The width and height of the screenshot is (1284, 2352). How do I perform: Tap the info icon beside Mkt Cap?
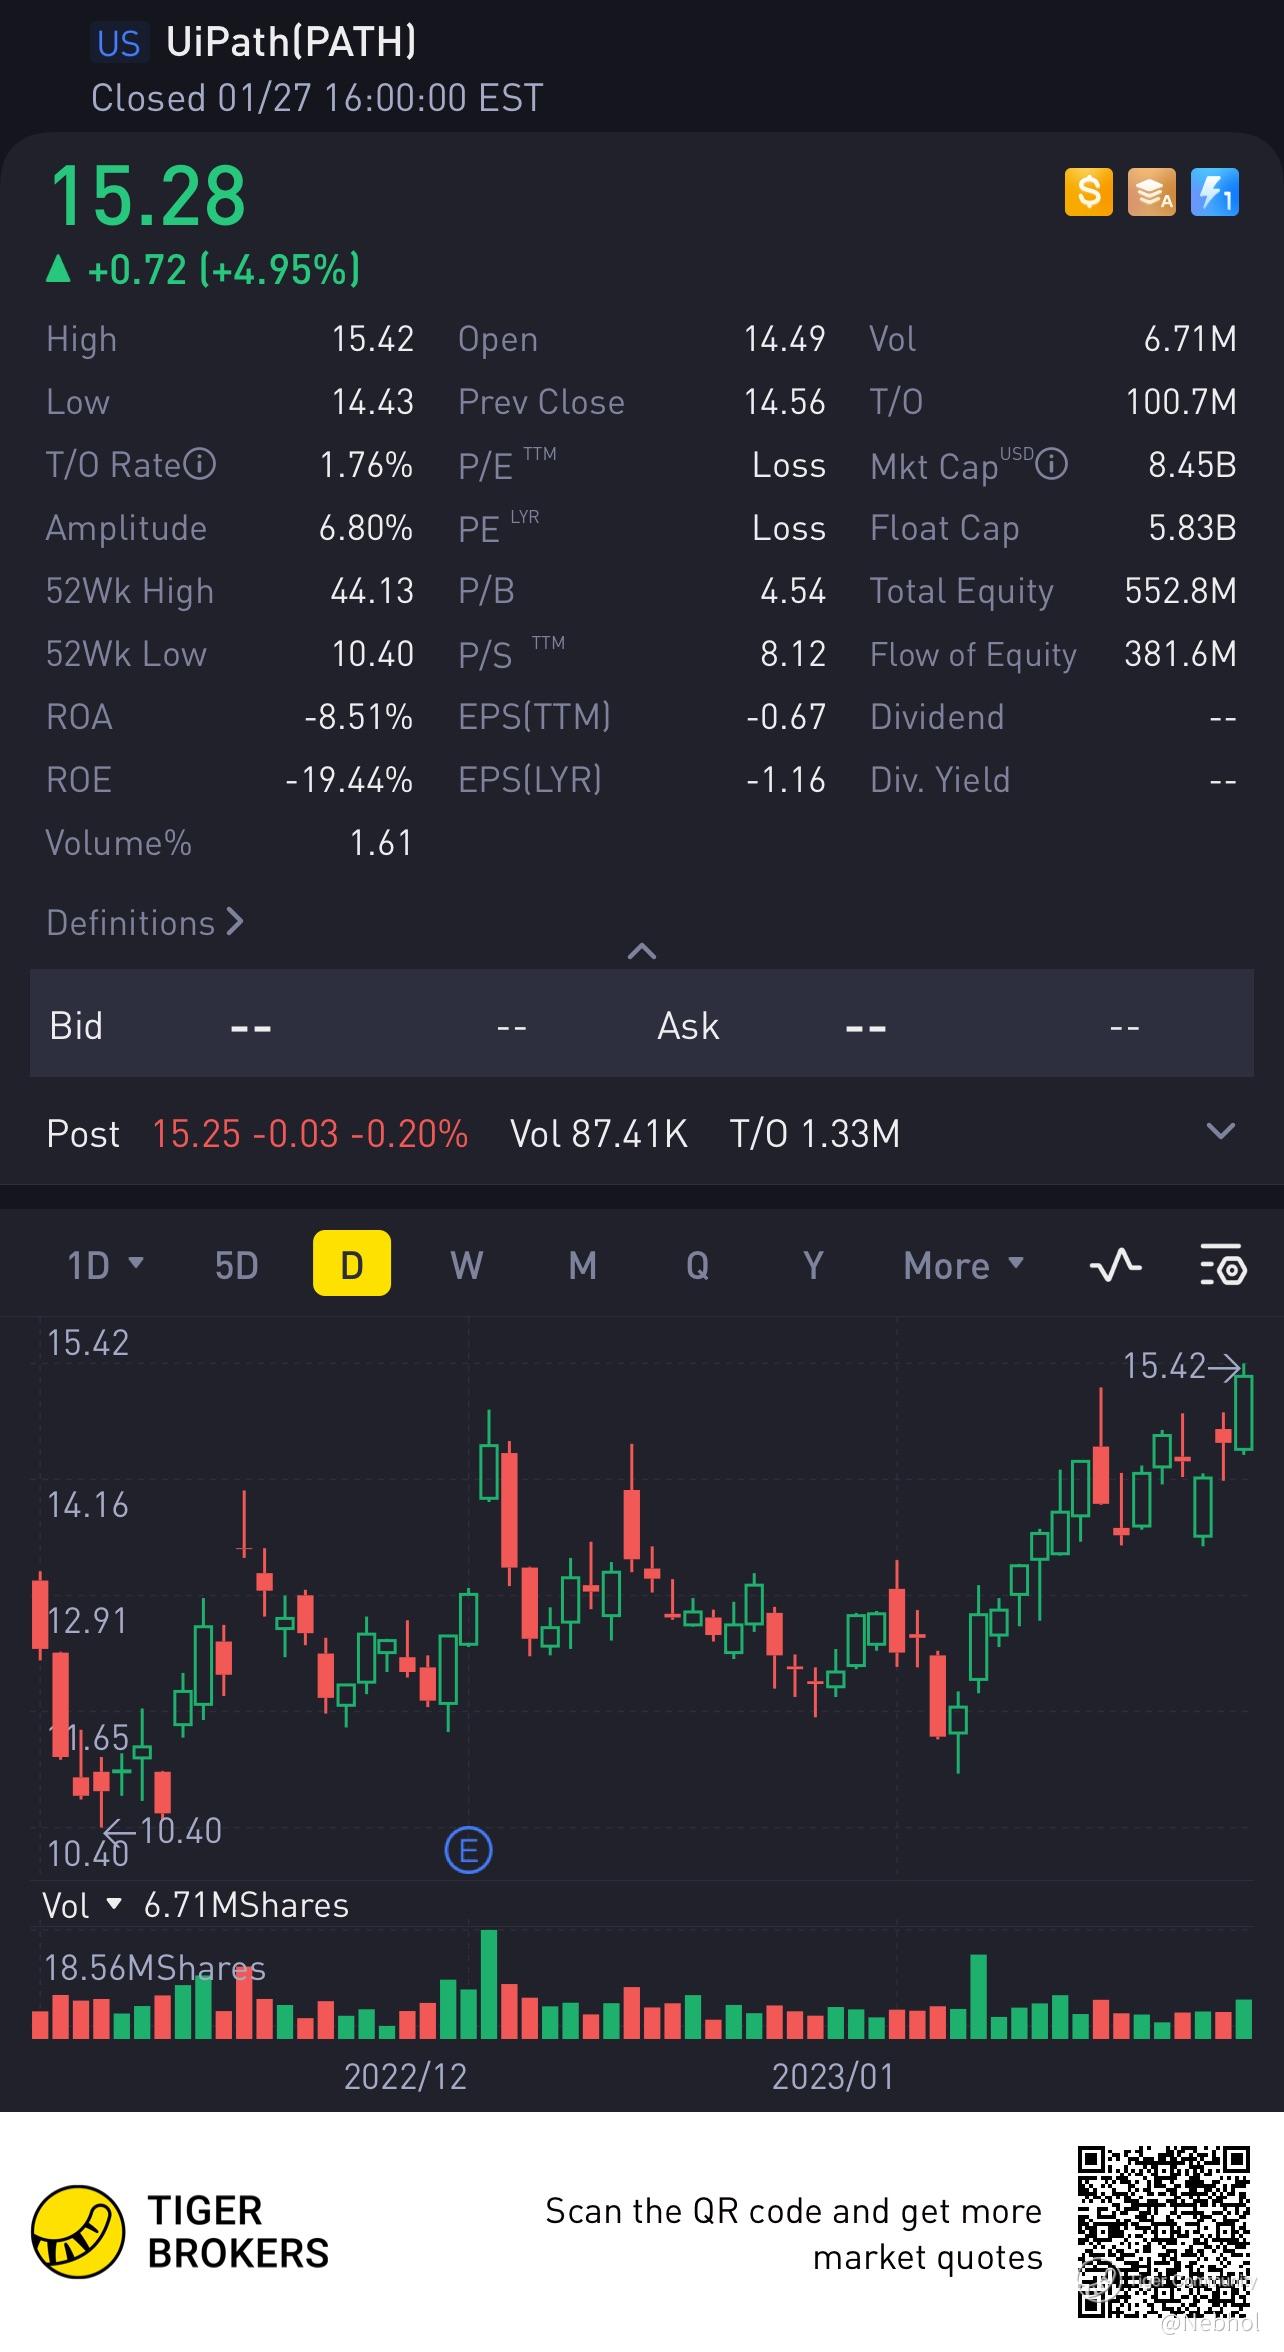[x=1051, y=464]
